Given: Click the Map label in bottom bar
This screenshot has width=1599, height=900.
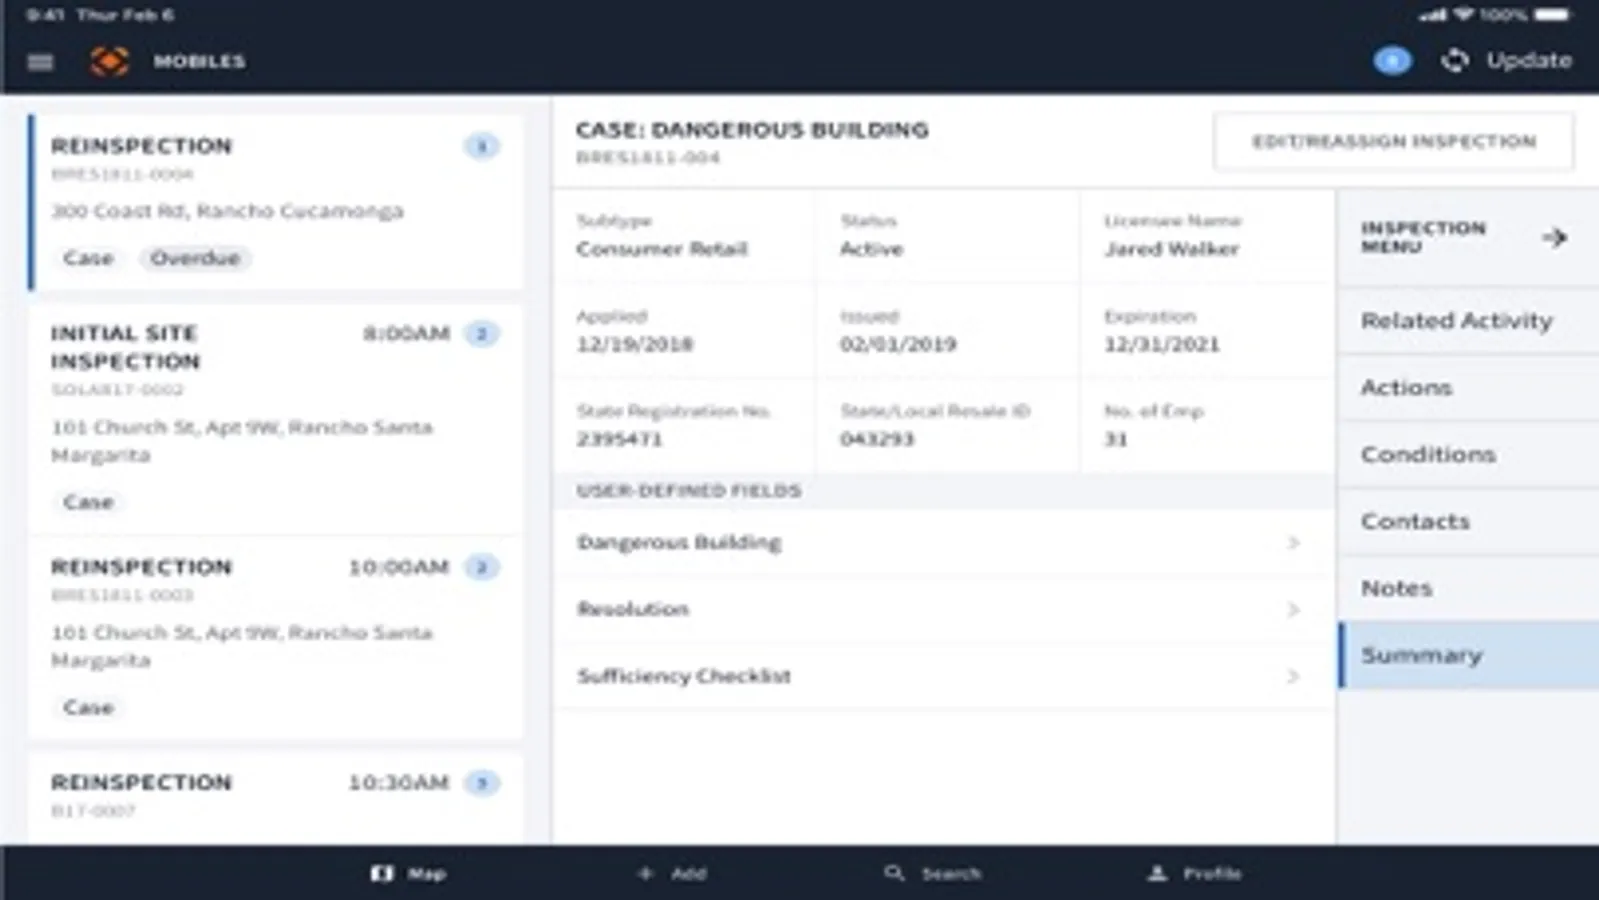Looking at the screenshot, I should pos(426,874).
